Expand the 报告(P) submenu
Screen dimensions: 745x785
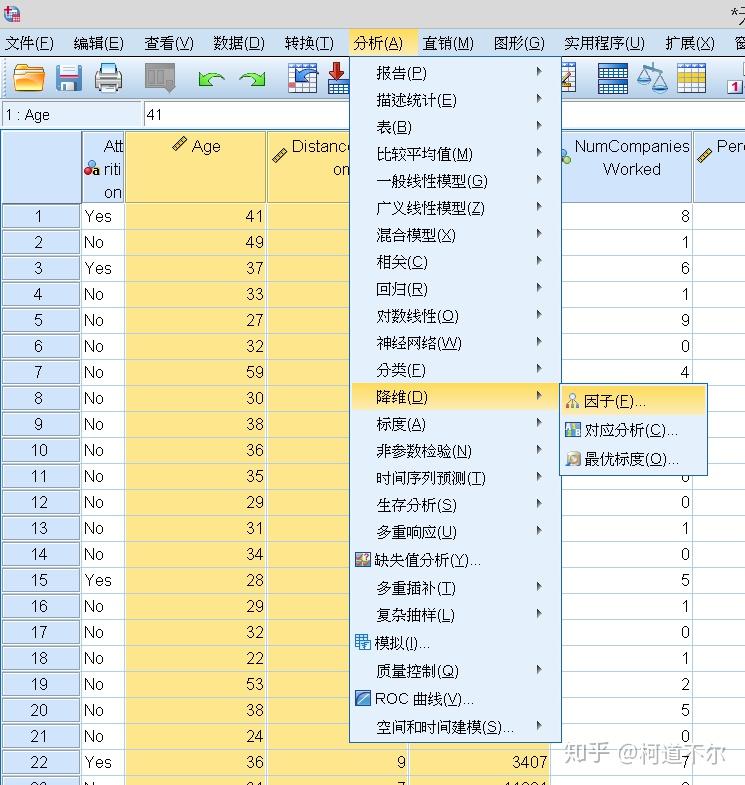pos(455,73)
